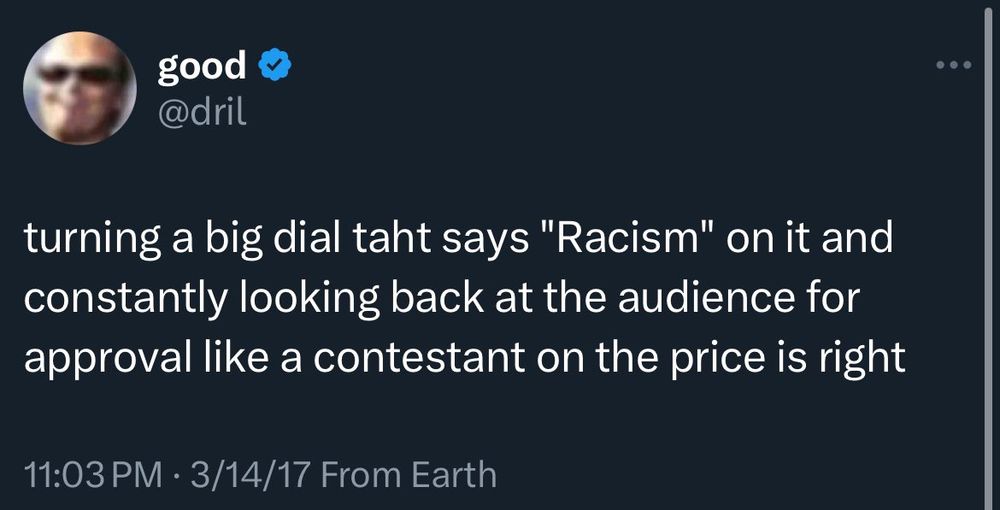Click the word "turning" in the tweet
1000x510 pixels.
[83, 243]
